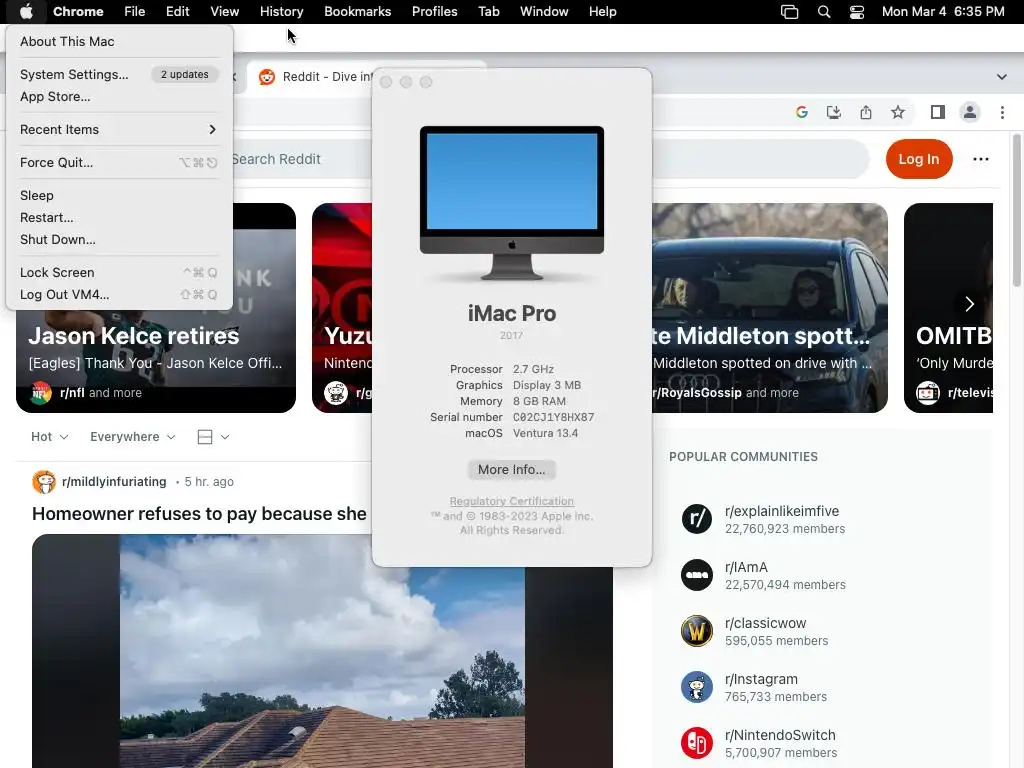Click the serial number C02CJ1Y8HX87
The width and height of the screenshot is (1024, 768).
pyautogui.click(x=553, y=417)
